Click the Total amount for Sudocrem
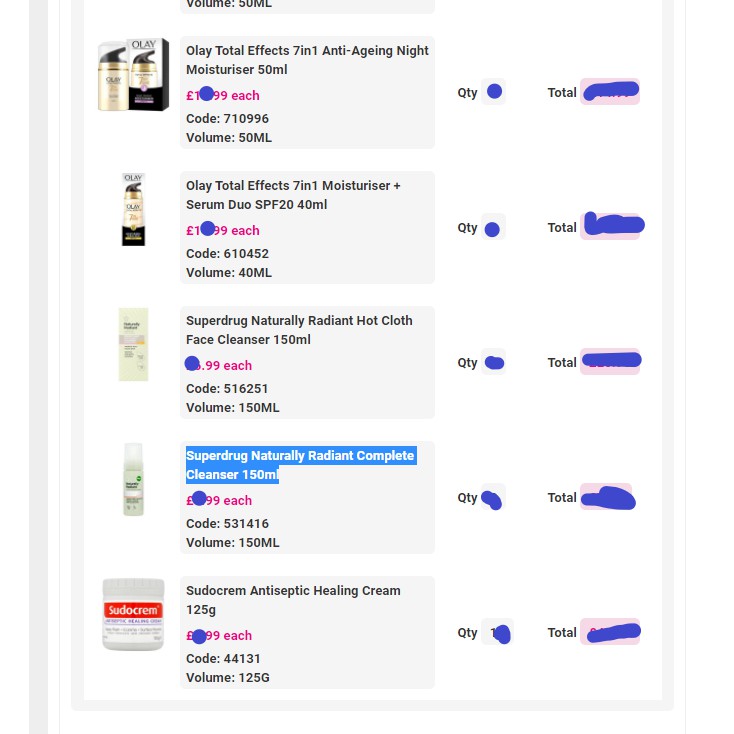This screenshot has height=734, width=734. pyautogui.click(x=609, y=632)
